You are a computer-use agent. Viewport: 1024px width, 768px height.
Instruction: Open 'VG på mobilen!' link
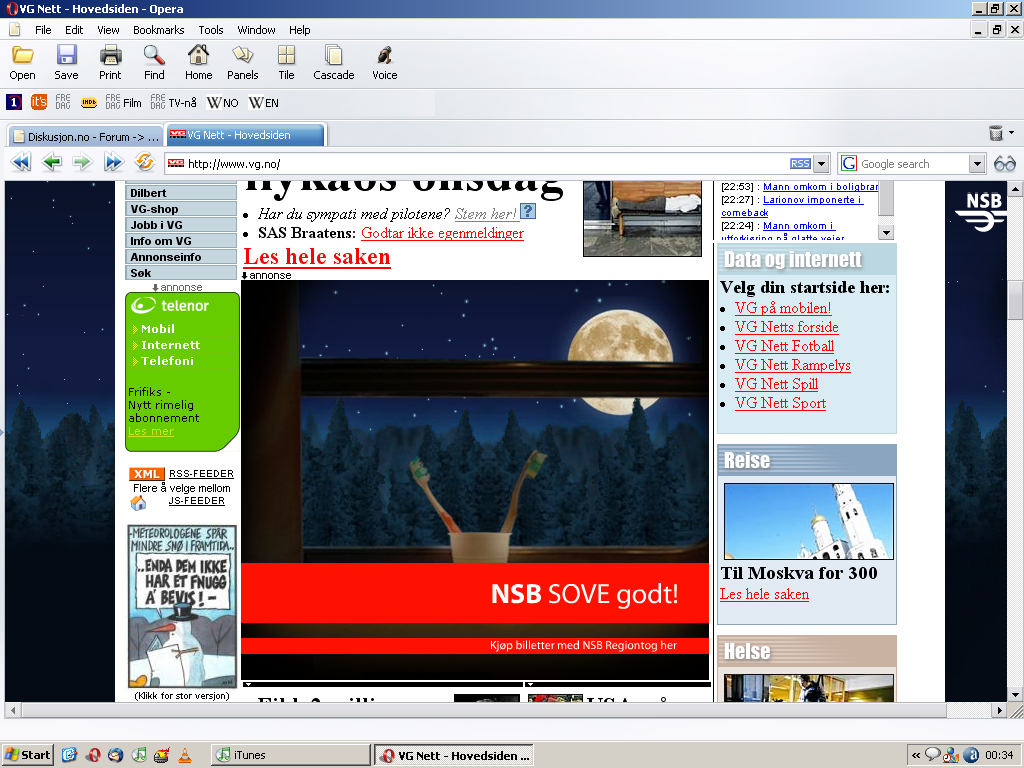click(x=783, y=308)
